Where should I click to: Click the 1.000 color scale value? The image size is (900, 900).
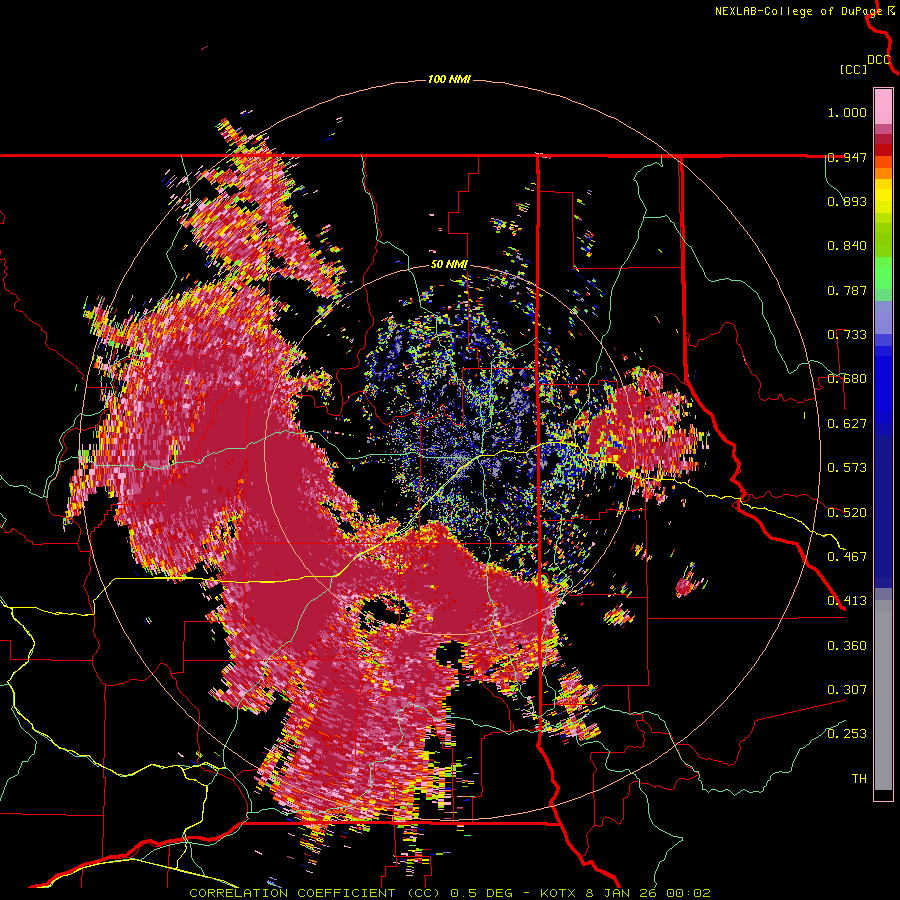pyautogui.click(x=847, y=112)
